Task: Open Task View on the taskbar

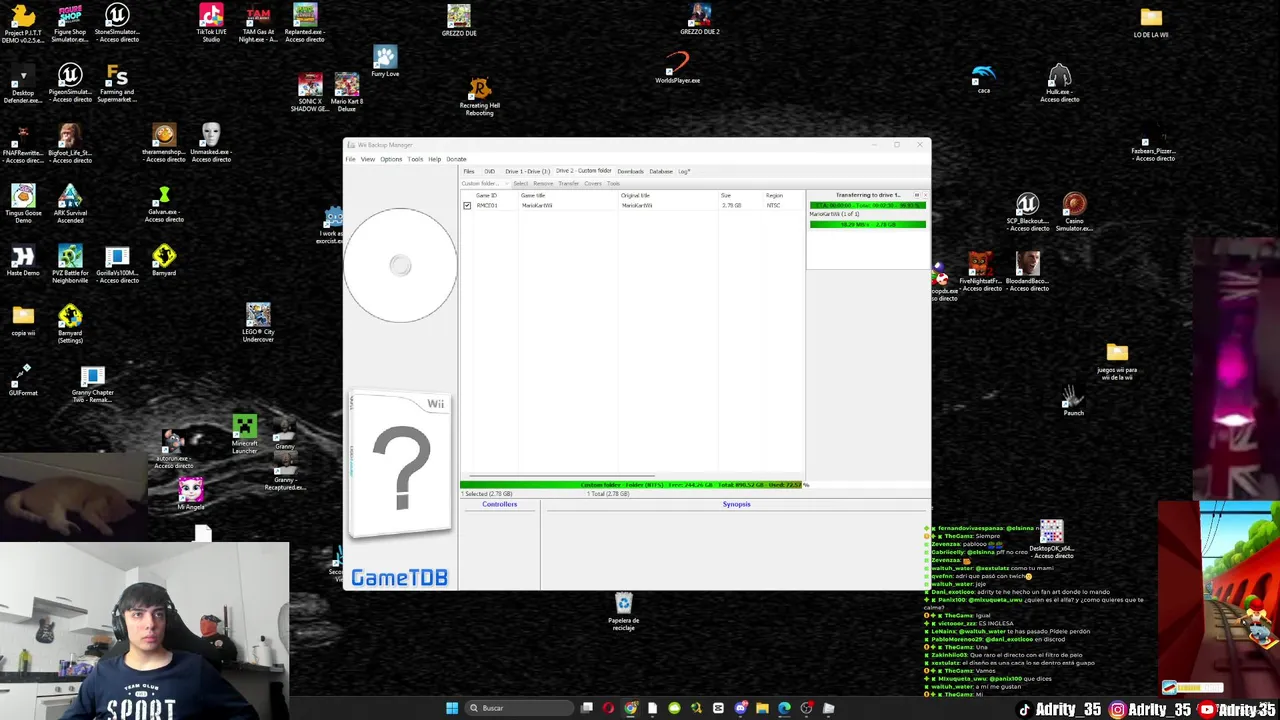Action: 587,708
